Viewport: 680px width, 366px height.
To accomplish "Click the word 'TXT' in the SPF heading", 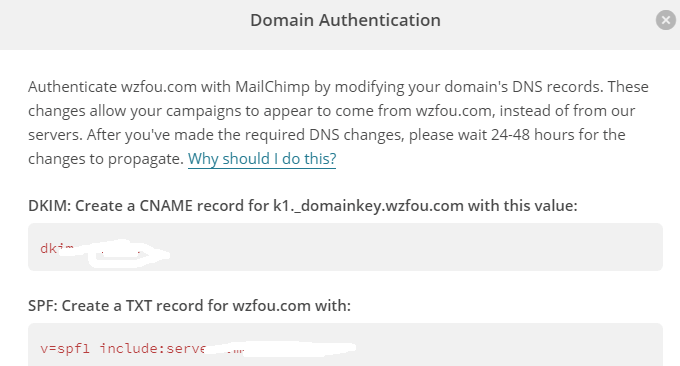I will (139, 306).
